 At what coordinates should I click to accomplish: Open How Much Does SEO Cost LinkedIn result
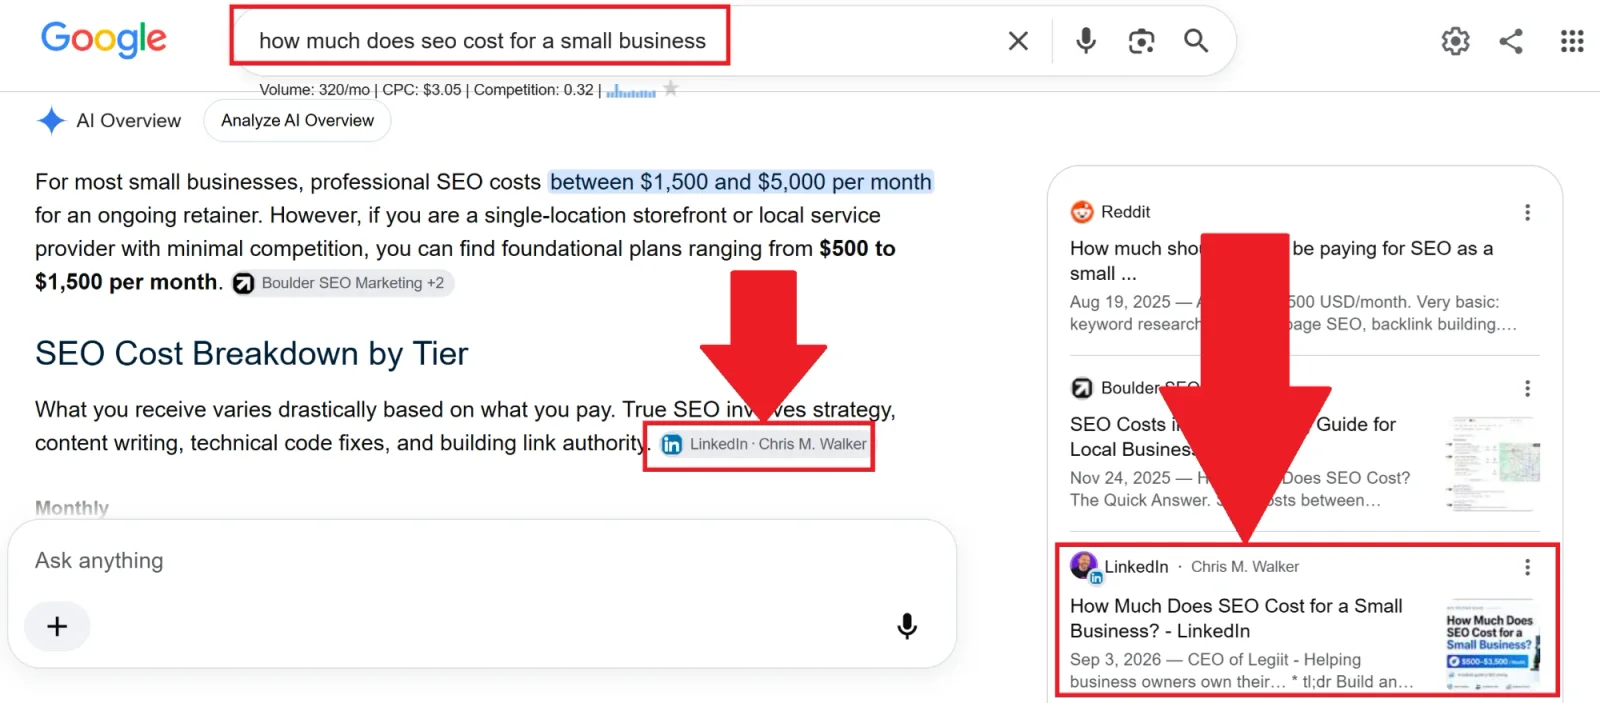tap(1236, 618)
